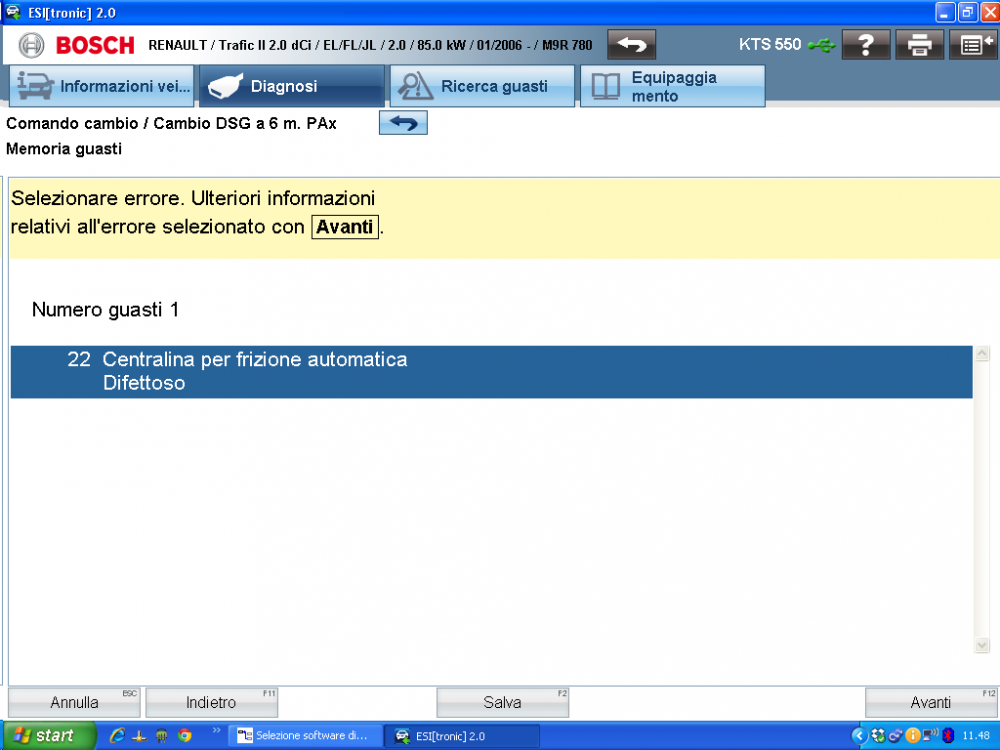Image resolution: width=1000 pixels, height=750 pixels.
Task: Switch to the Ricerca guasti tab
Action: click(x=482, y=85)
